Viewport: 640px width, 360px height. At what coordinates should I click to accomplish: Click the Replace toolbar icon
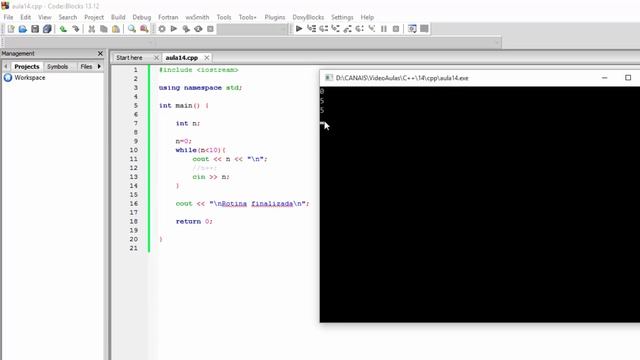coord(144,29)
